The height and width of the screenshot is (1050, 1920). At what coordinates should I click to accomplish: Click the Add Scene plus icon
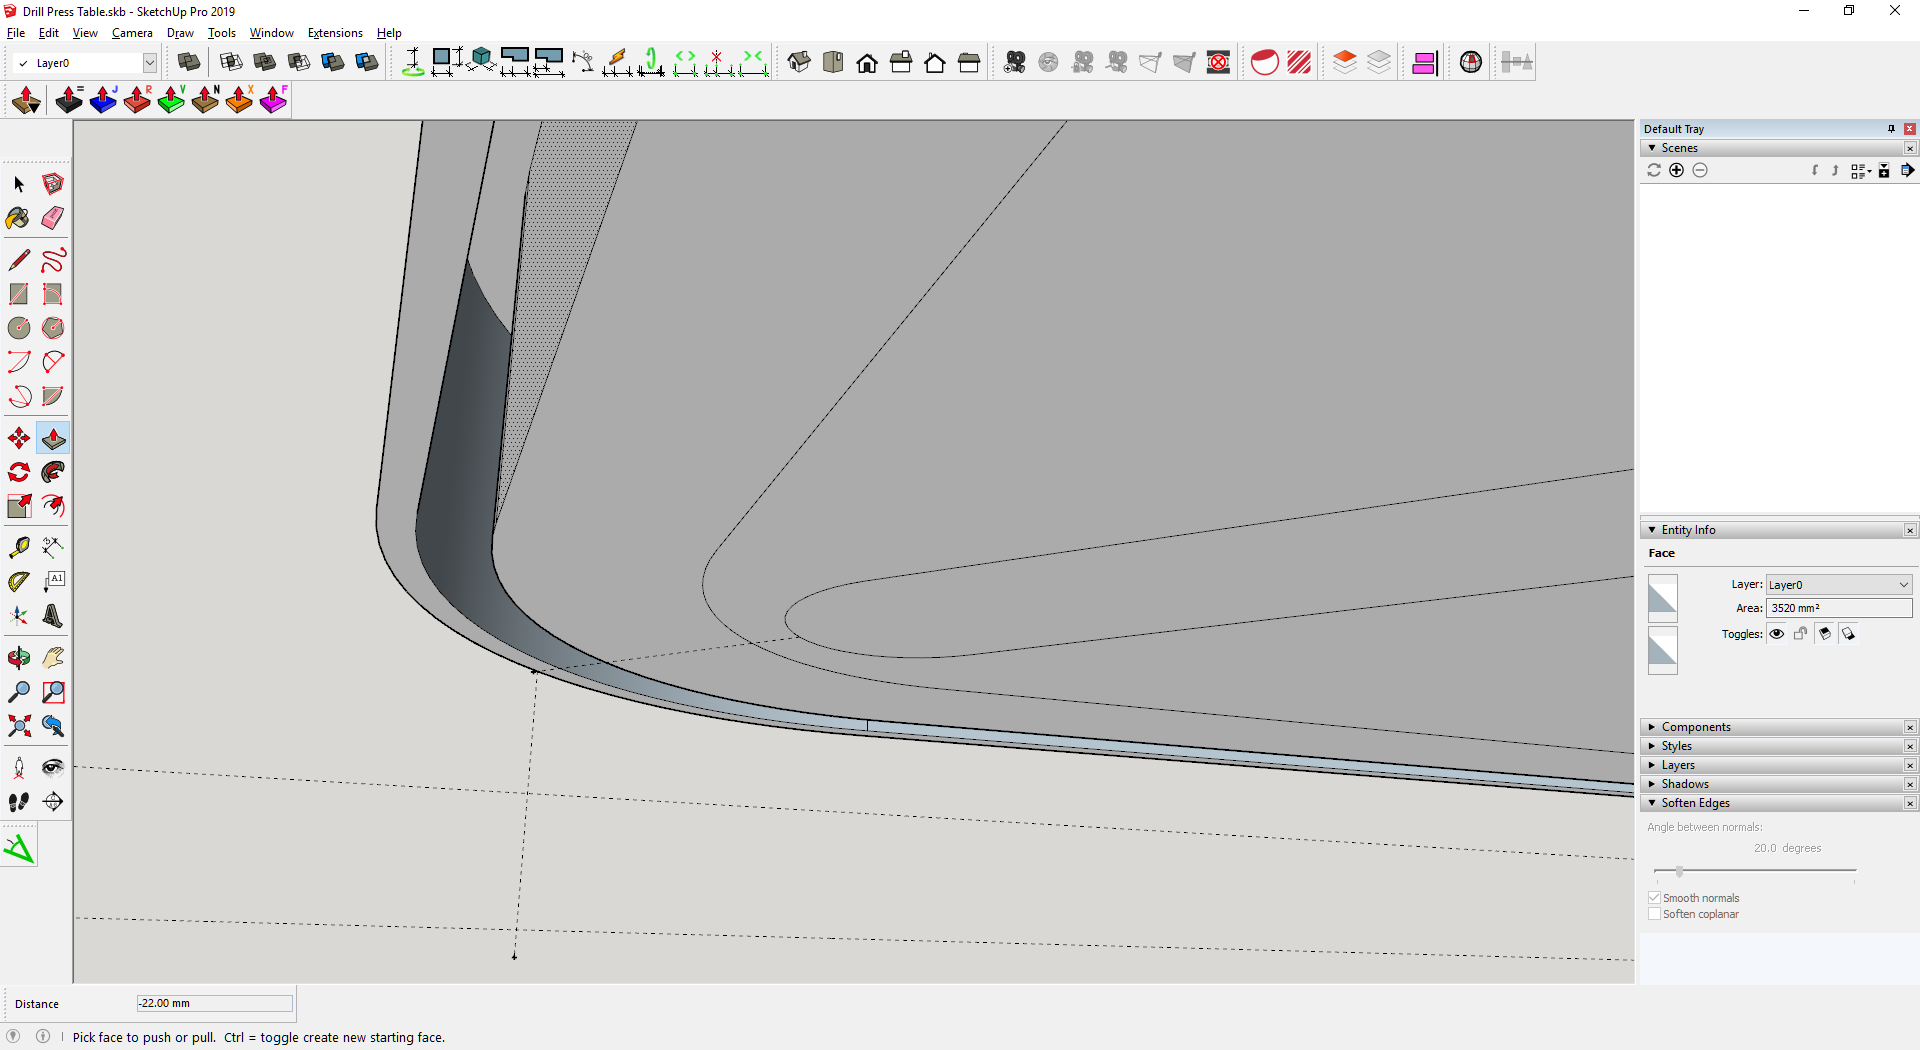click(1677, 171)
